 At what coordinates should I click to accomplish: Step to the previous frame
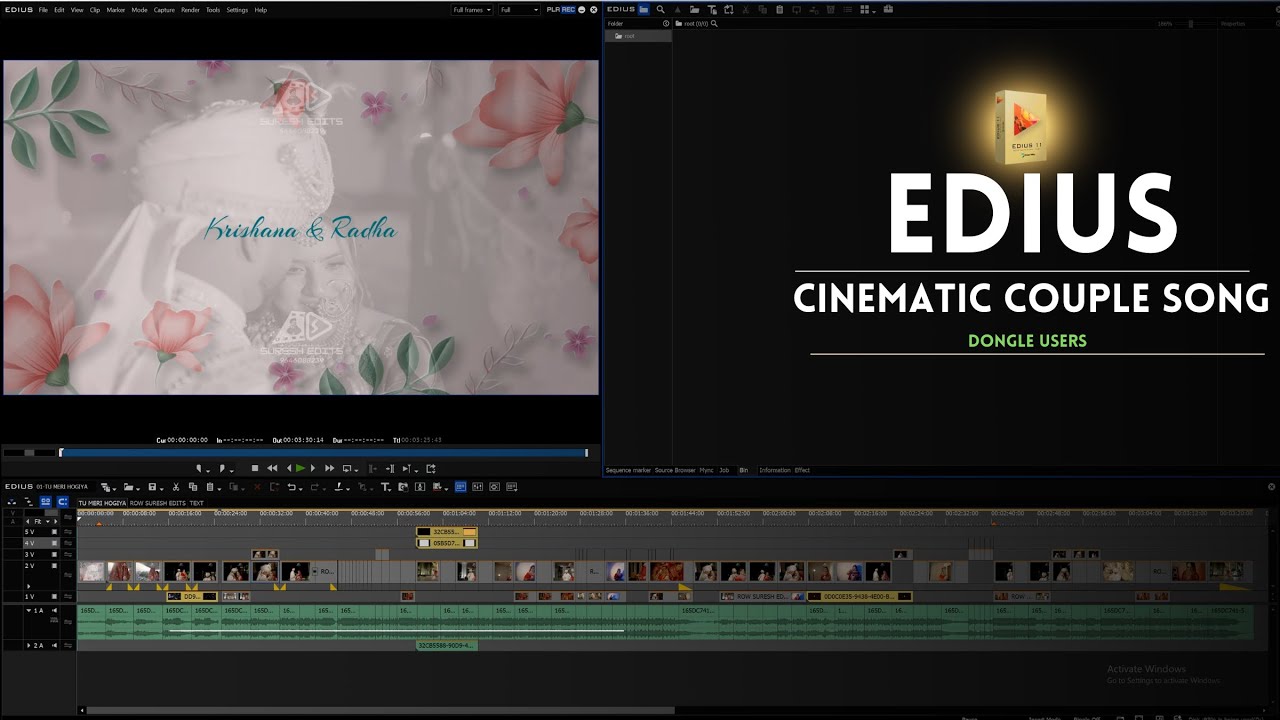pyautogui.click(x=289, y=468)
